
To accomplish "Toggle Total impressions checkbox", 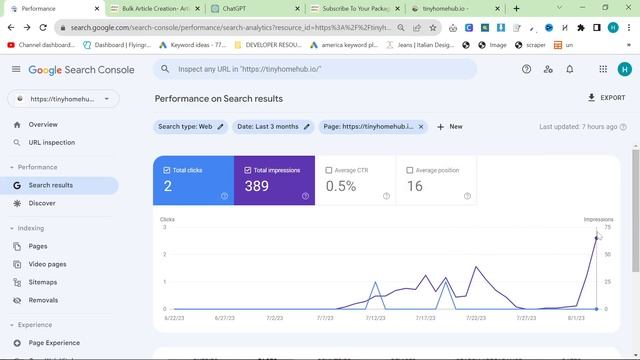I will click(x=247, y=170).
